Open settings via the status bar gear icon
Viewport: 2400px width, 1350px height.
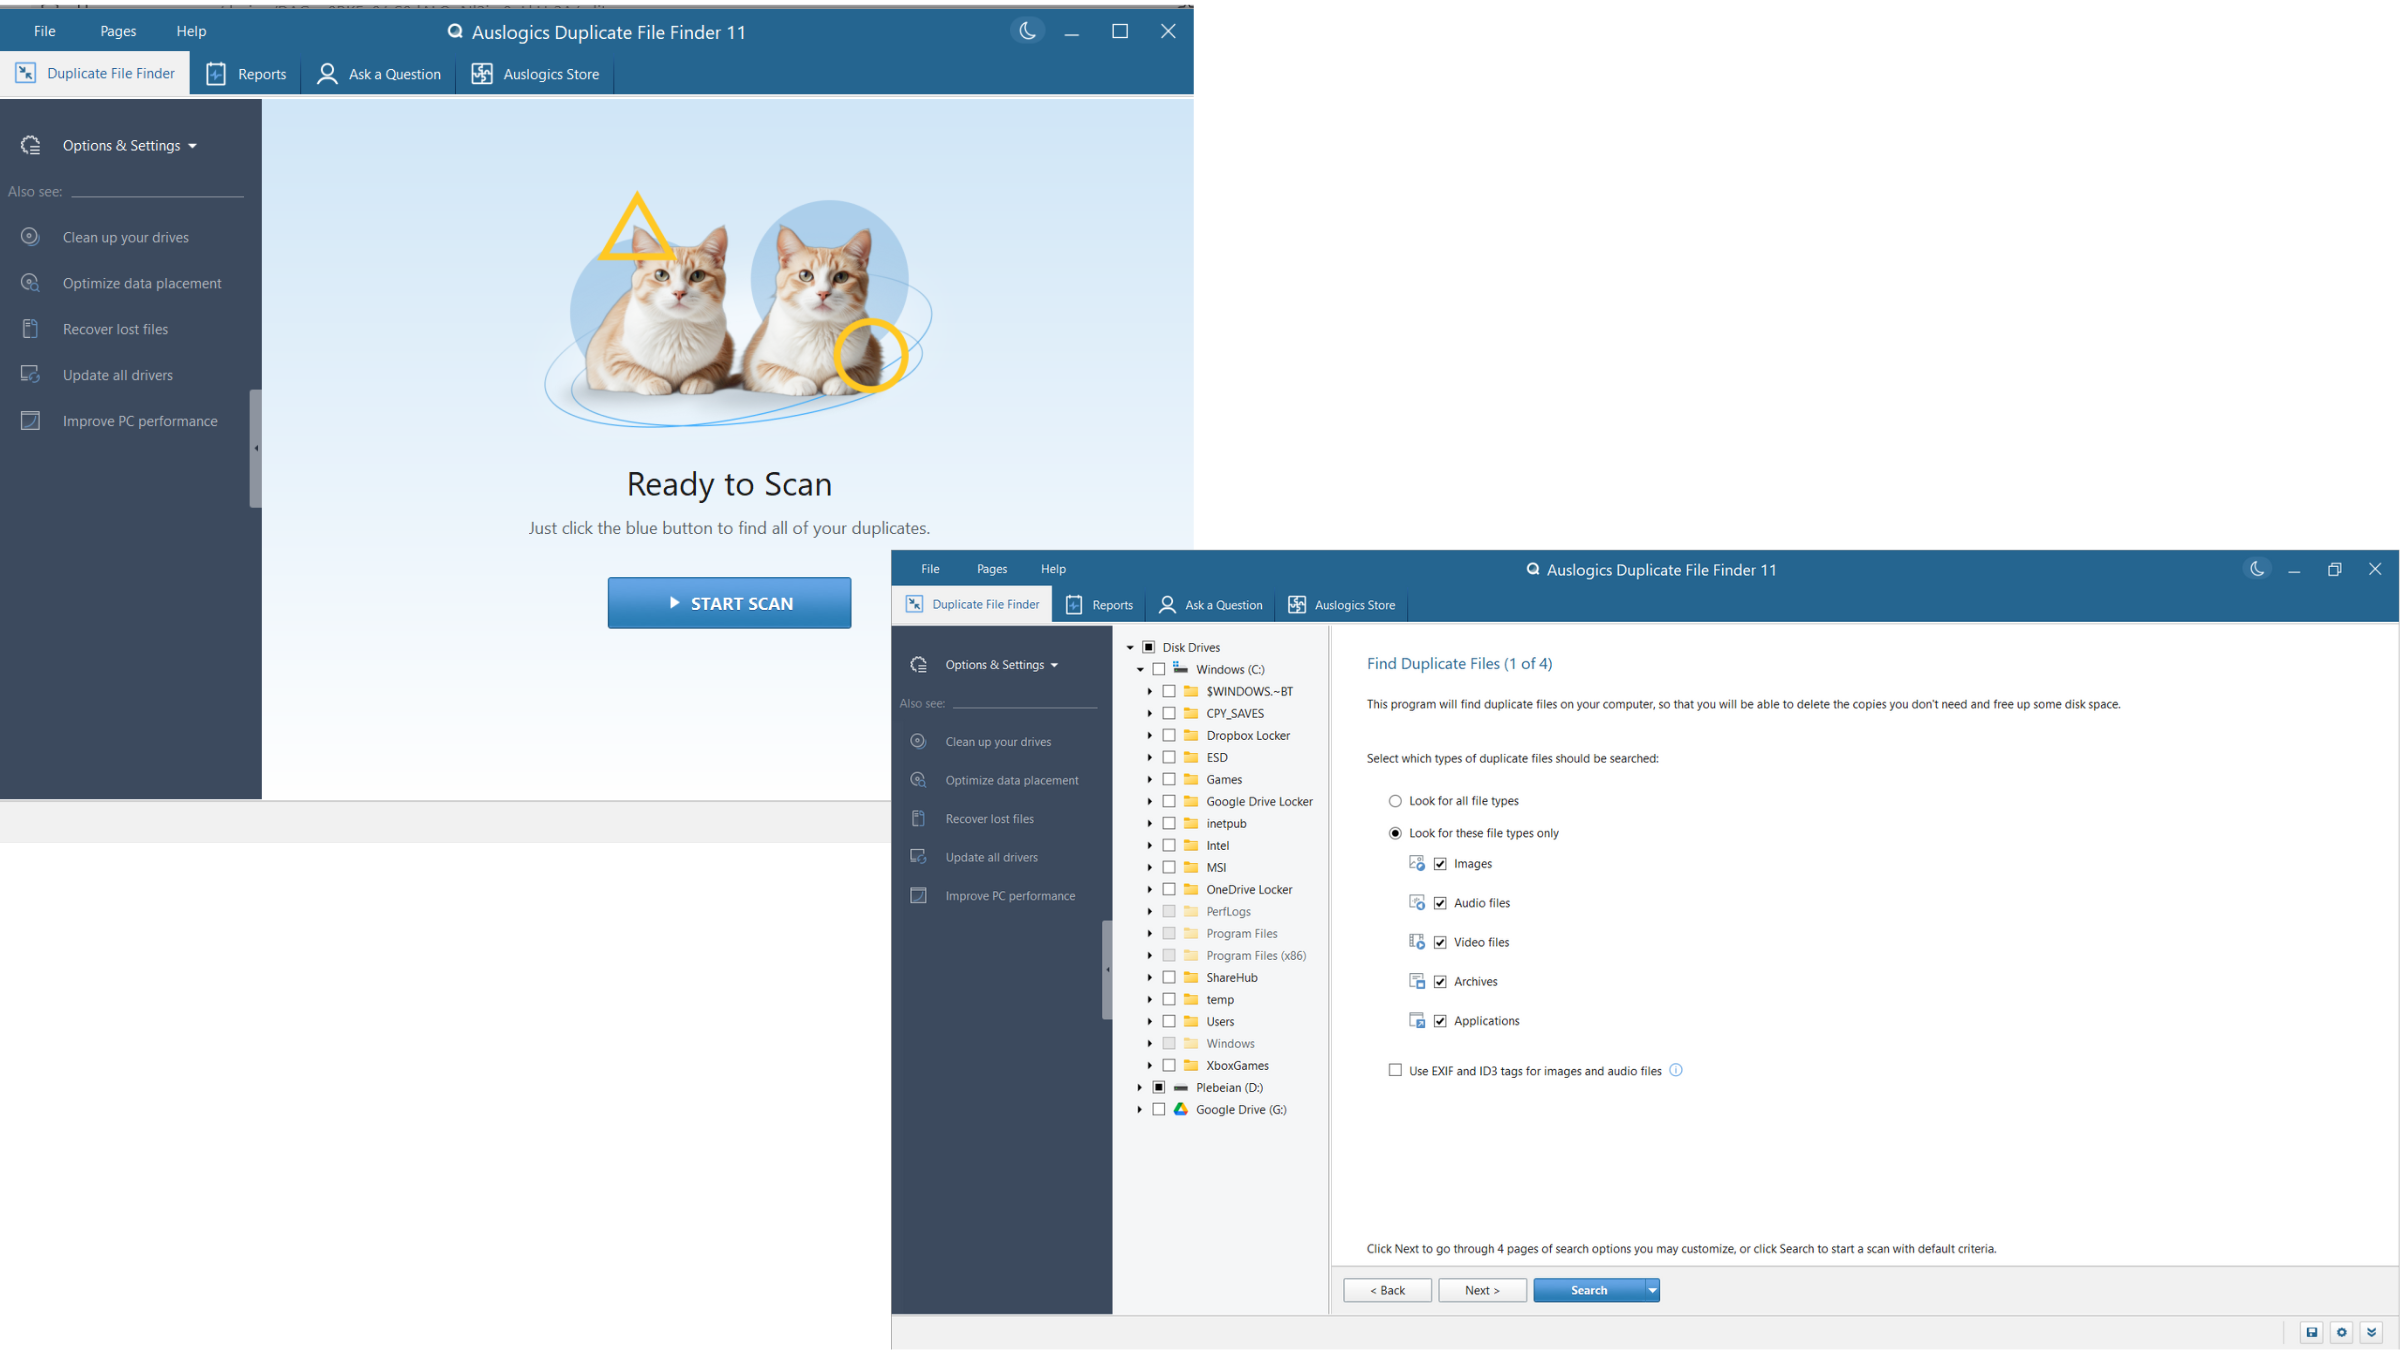(x=2341, y=1332)
